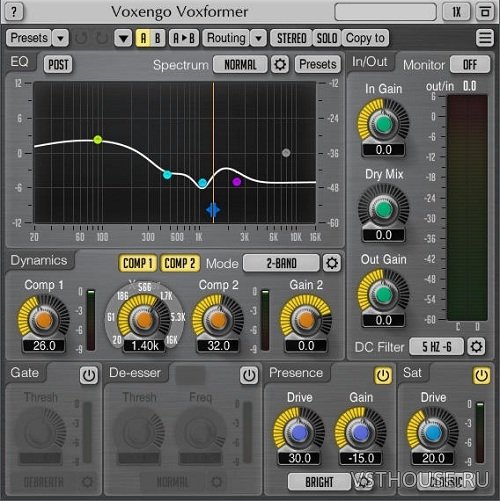Open the help question mark button
The height and width of the screenshot is (501, 500).
[x=14, y=12]
